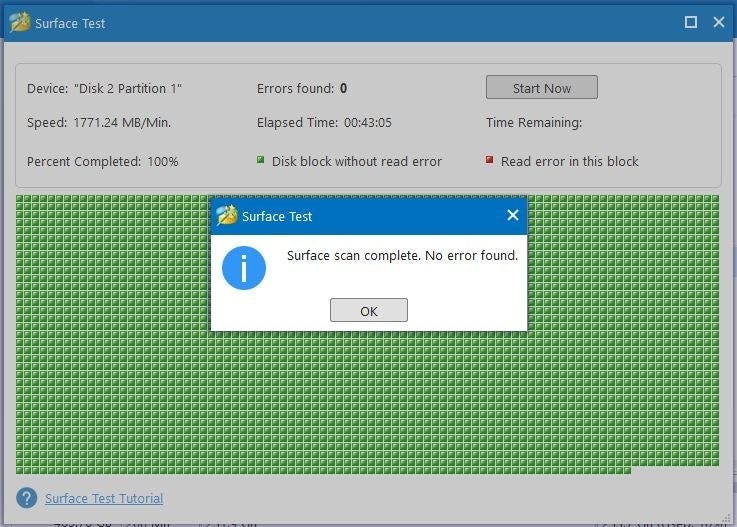737x527 pixels.
Task: Maximize the Surface Test main window
Action: [x=690, y=22]
